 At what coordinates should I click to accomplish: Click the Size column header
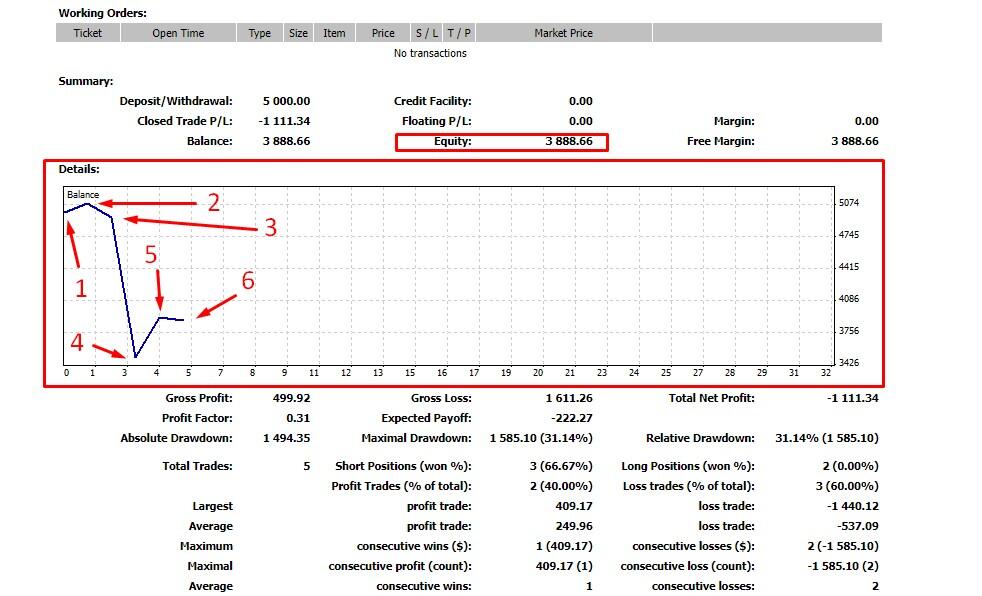point(297,32)
